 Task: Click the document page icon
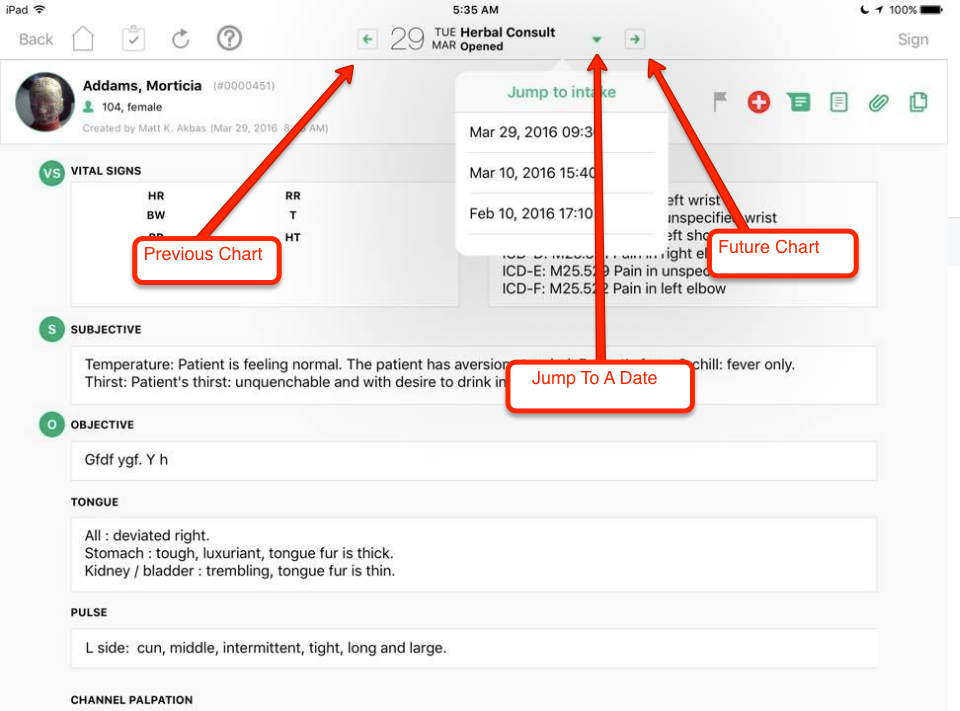click(x=839, y=101)
